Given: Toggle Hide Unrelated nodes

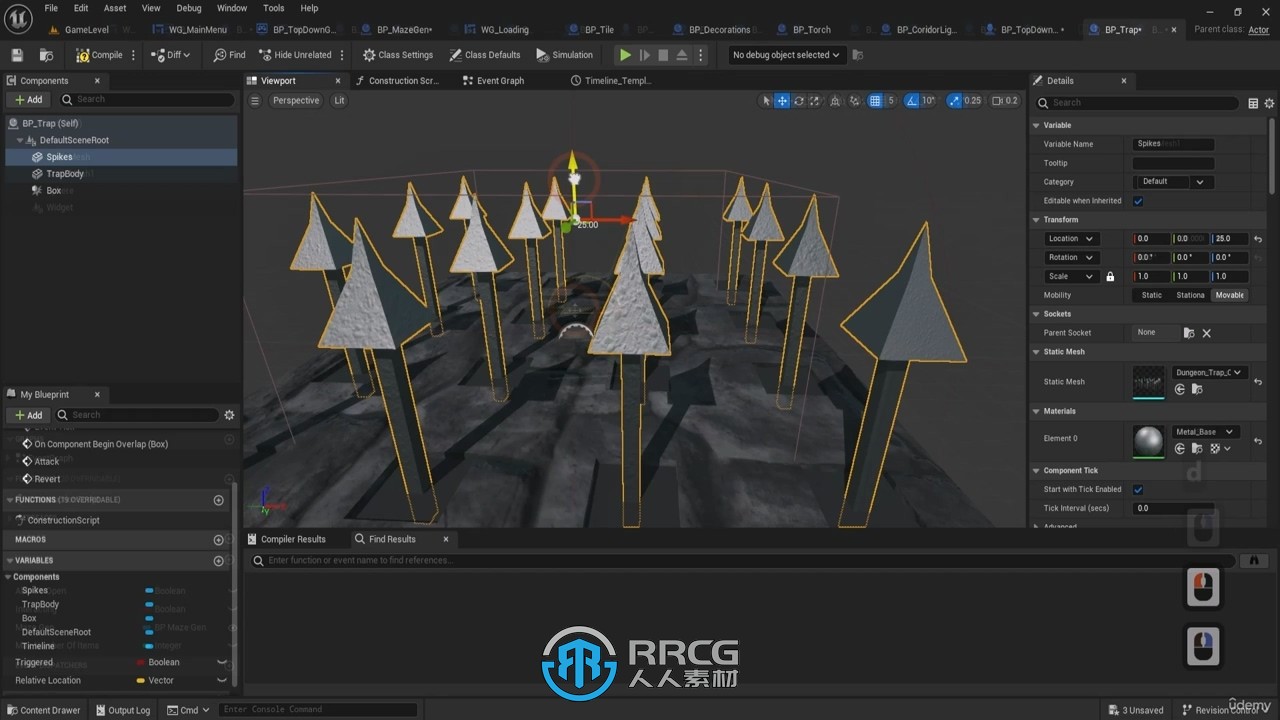Looking at the screenshot, I should (x=294, y=55).
